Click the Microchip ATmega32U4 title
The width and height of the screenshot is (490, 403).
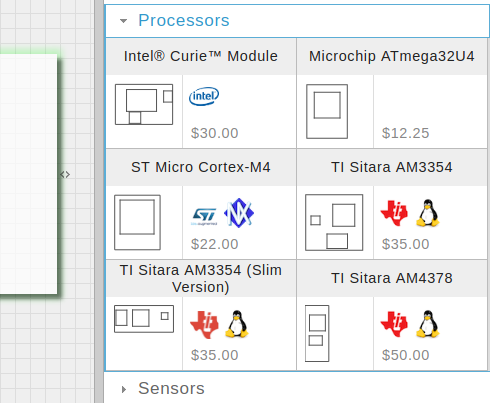392,56
